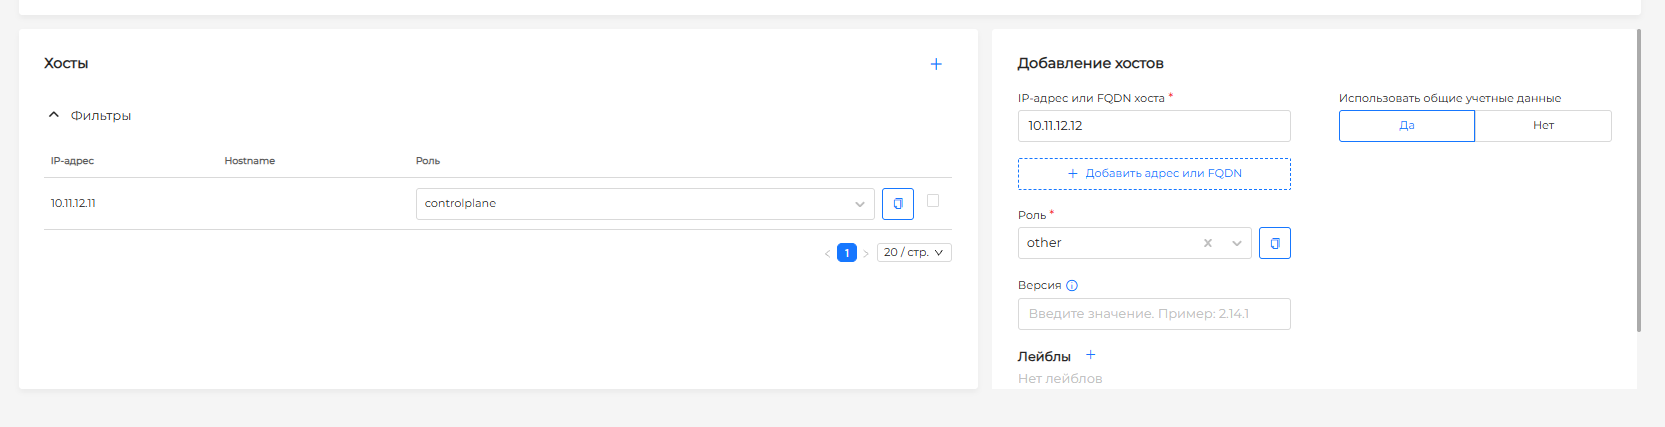The height and width of the screenshot is (427, 1665).
Task: Click page number 1
Action: (x=847, y=253)
